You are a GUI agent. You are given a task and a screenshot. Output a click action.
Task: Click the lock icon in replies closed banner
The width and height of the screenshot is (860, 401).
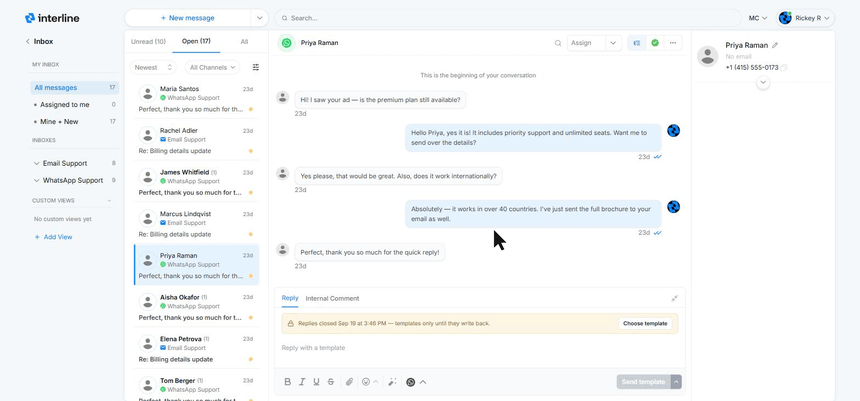(x=291, y=324)
